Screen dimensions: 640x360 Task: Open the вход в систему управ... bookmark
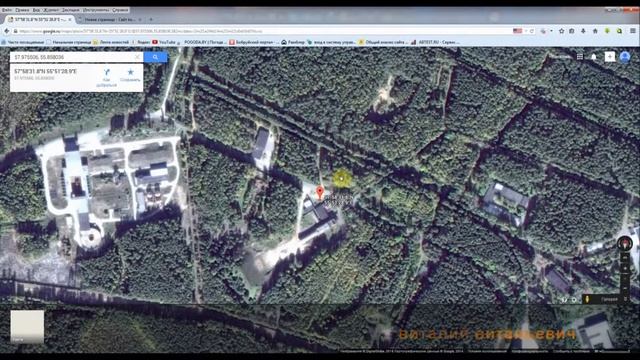point(331,42)
